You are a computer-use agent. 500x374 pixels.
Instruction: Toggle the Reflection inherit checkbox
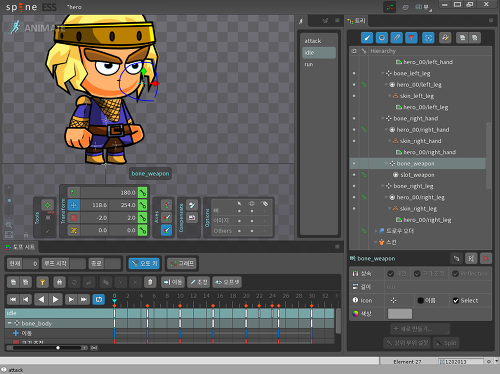tap(455, 274)
